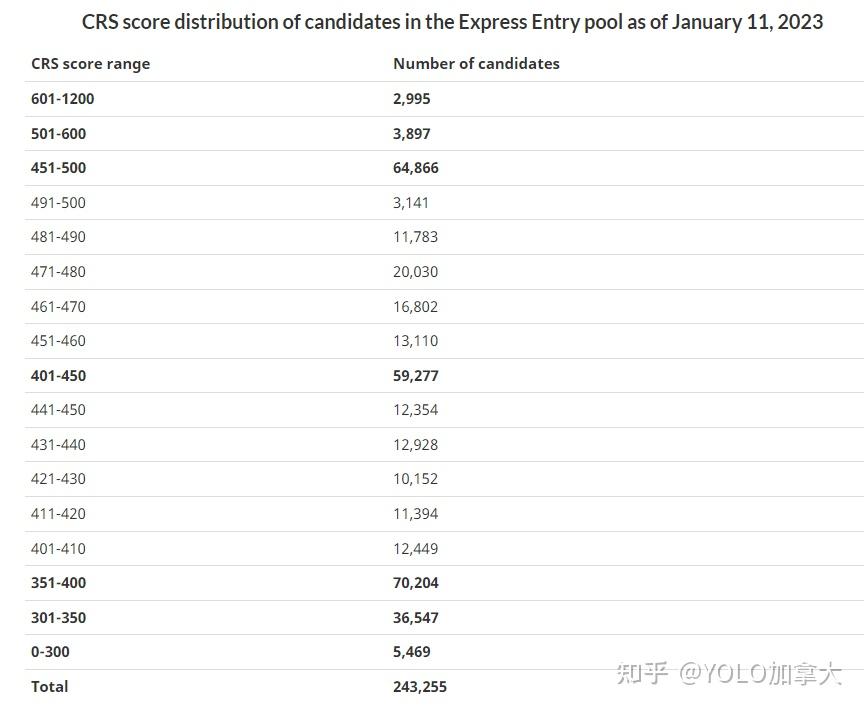Click the 2,995 candidates value

[x=412, y=99]
